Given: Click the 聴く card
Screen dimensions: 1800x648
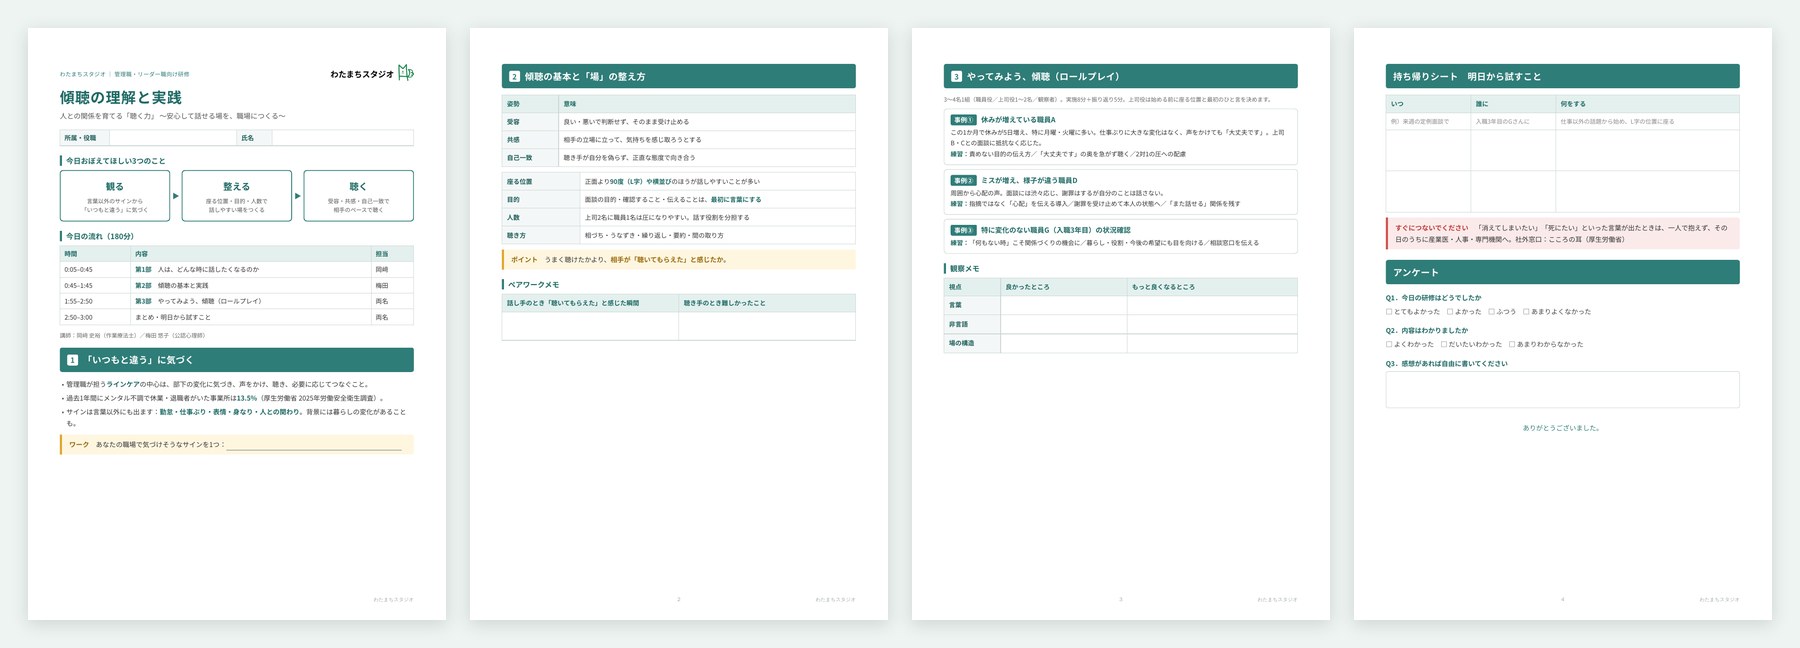Looking at the screenshot, I should (x=358, y=196).
